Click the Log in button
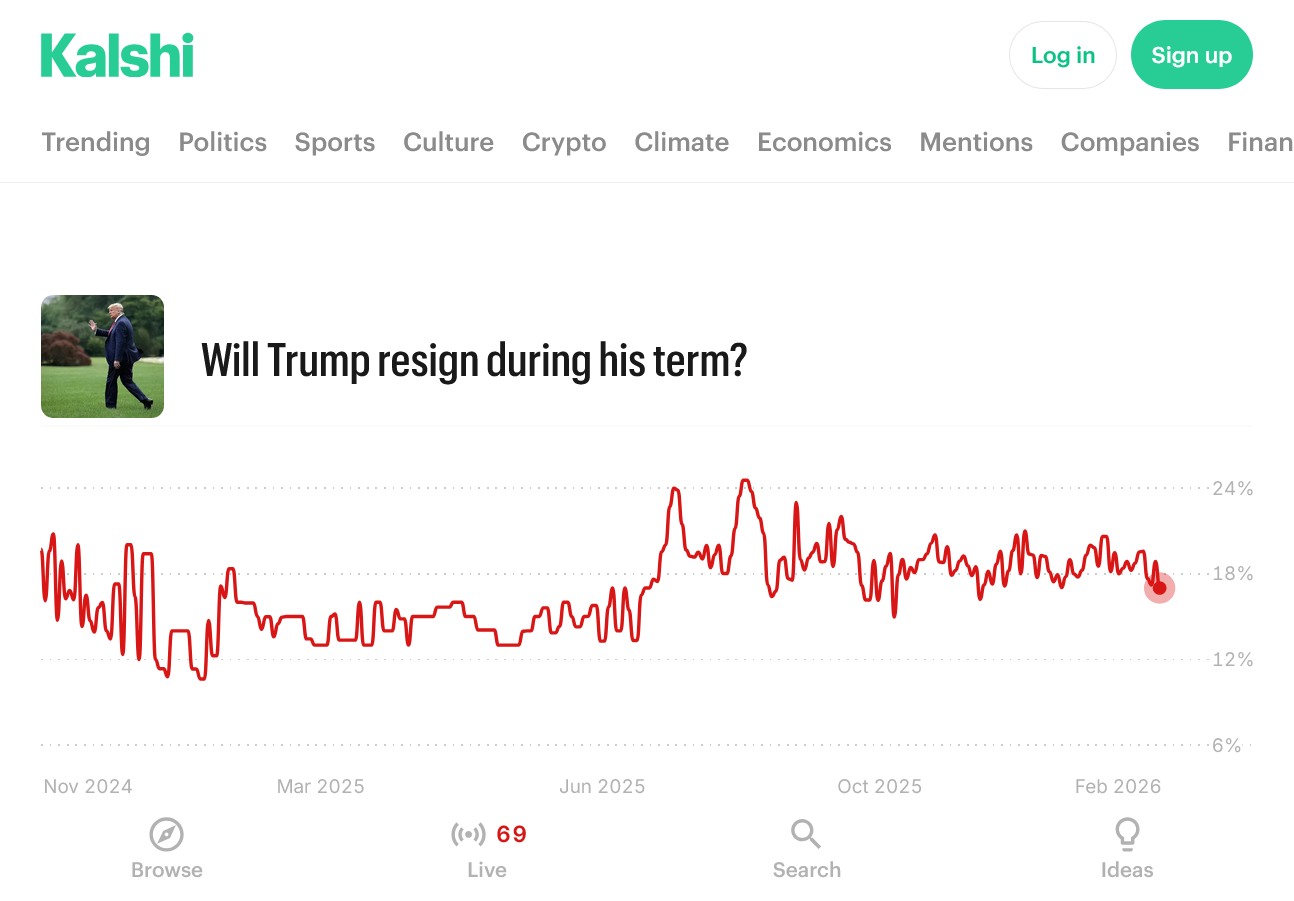Screen dimensions: 1294x901 tap(1062, 55)
